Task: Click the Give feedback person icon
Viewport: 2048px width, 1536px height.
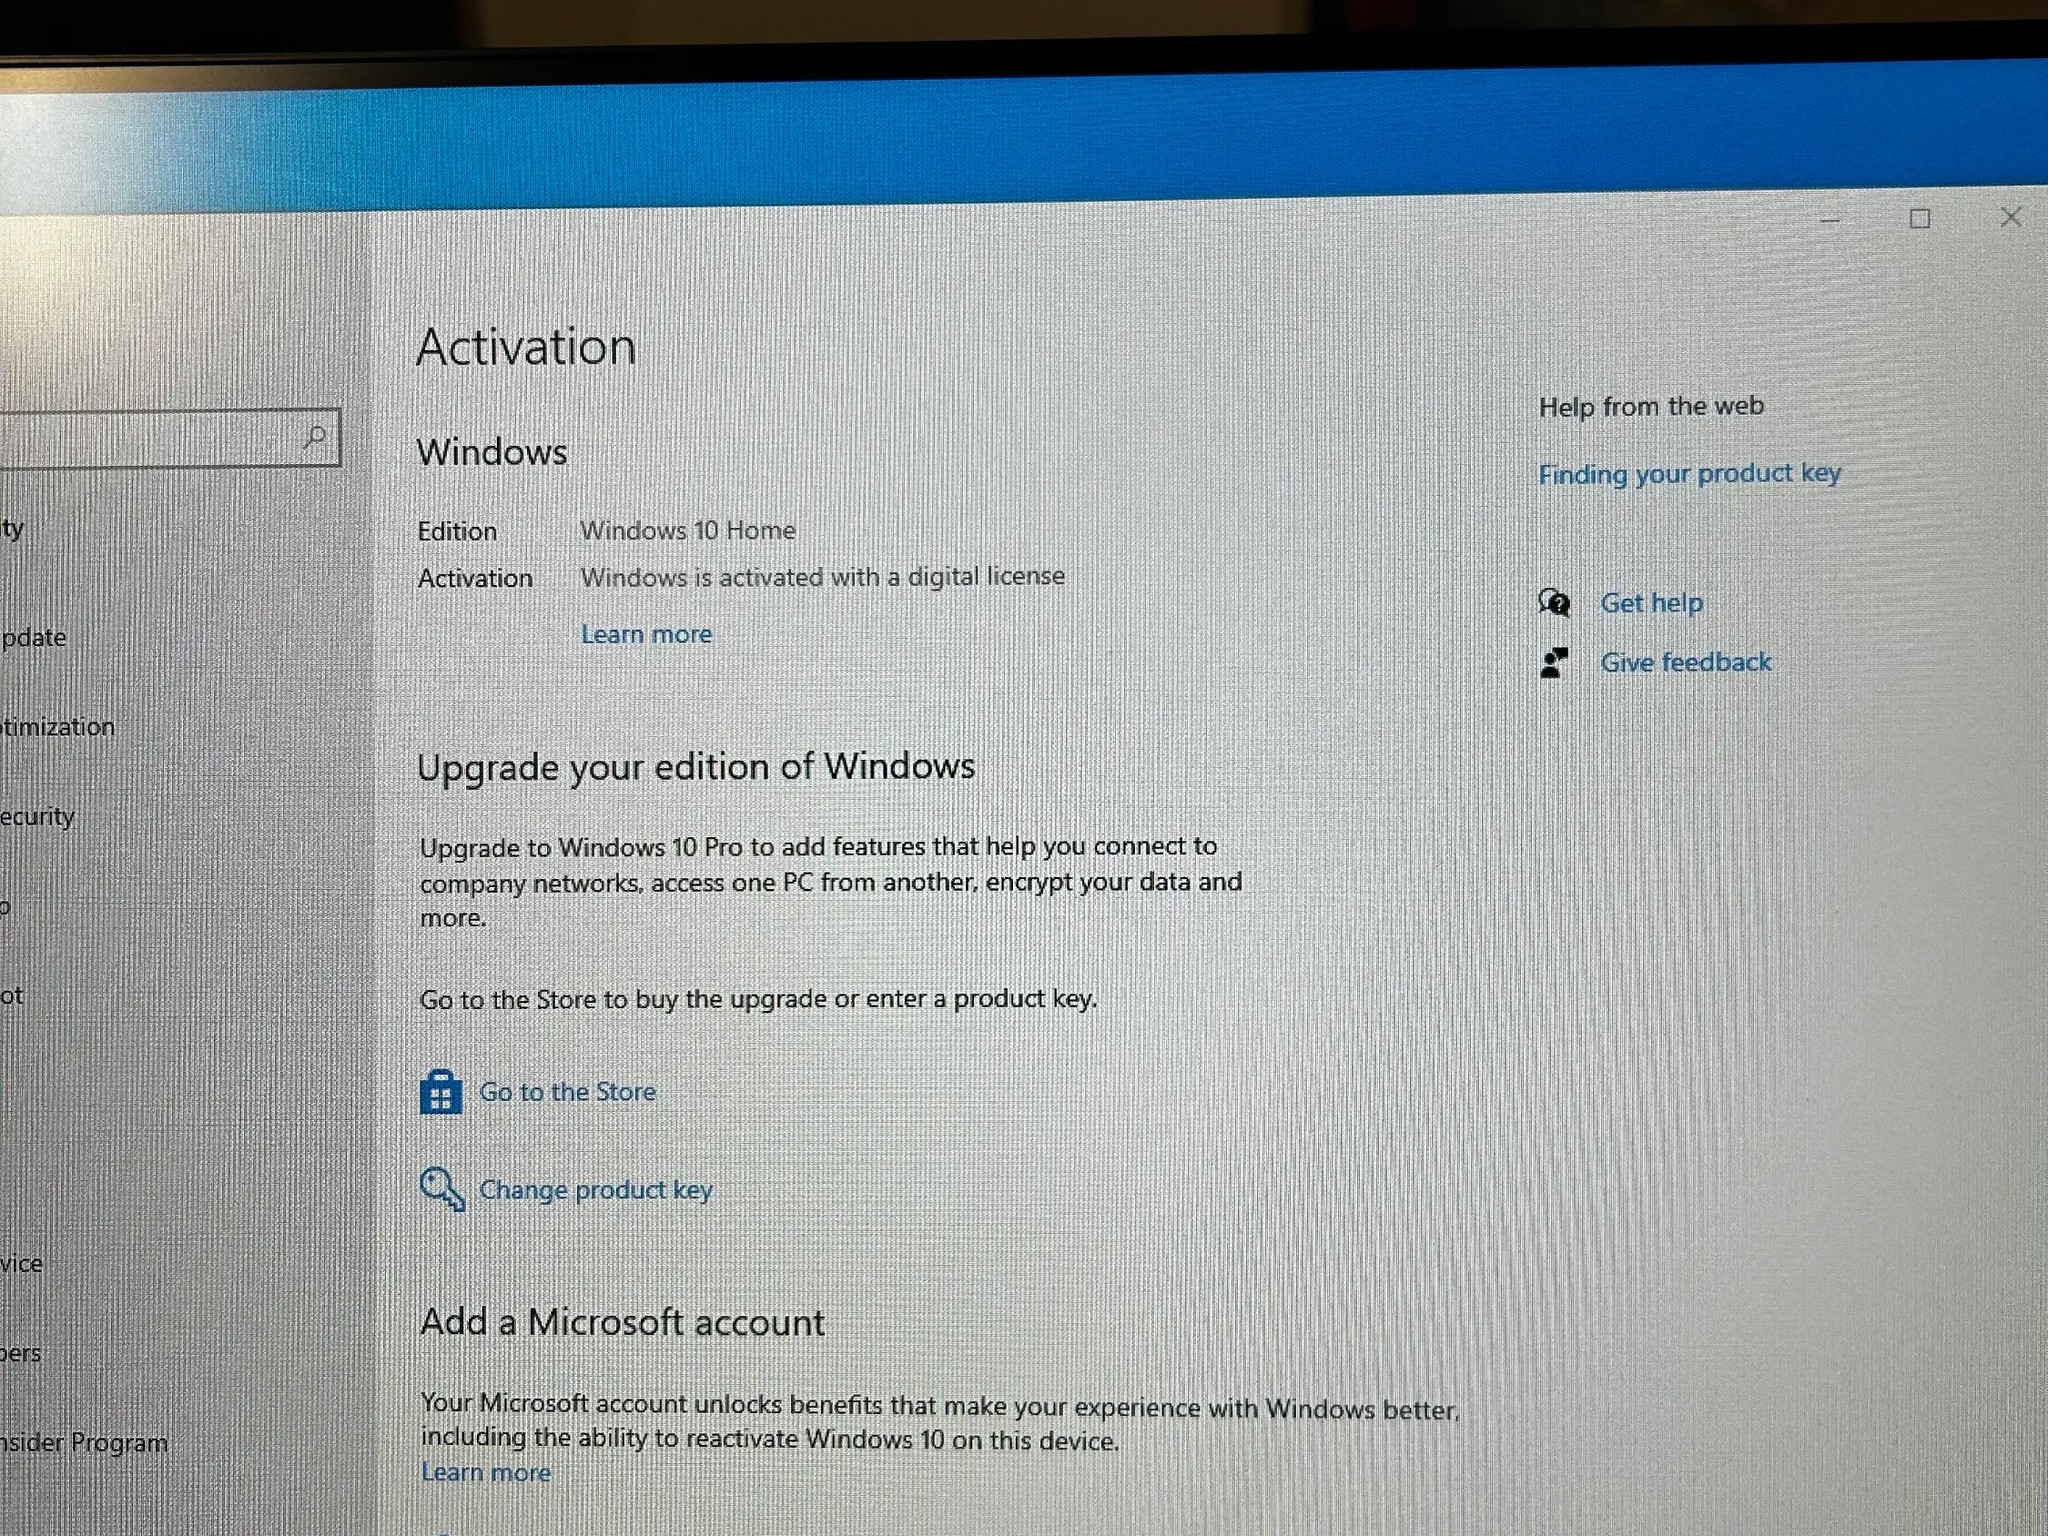Action: 1554,663
